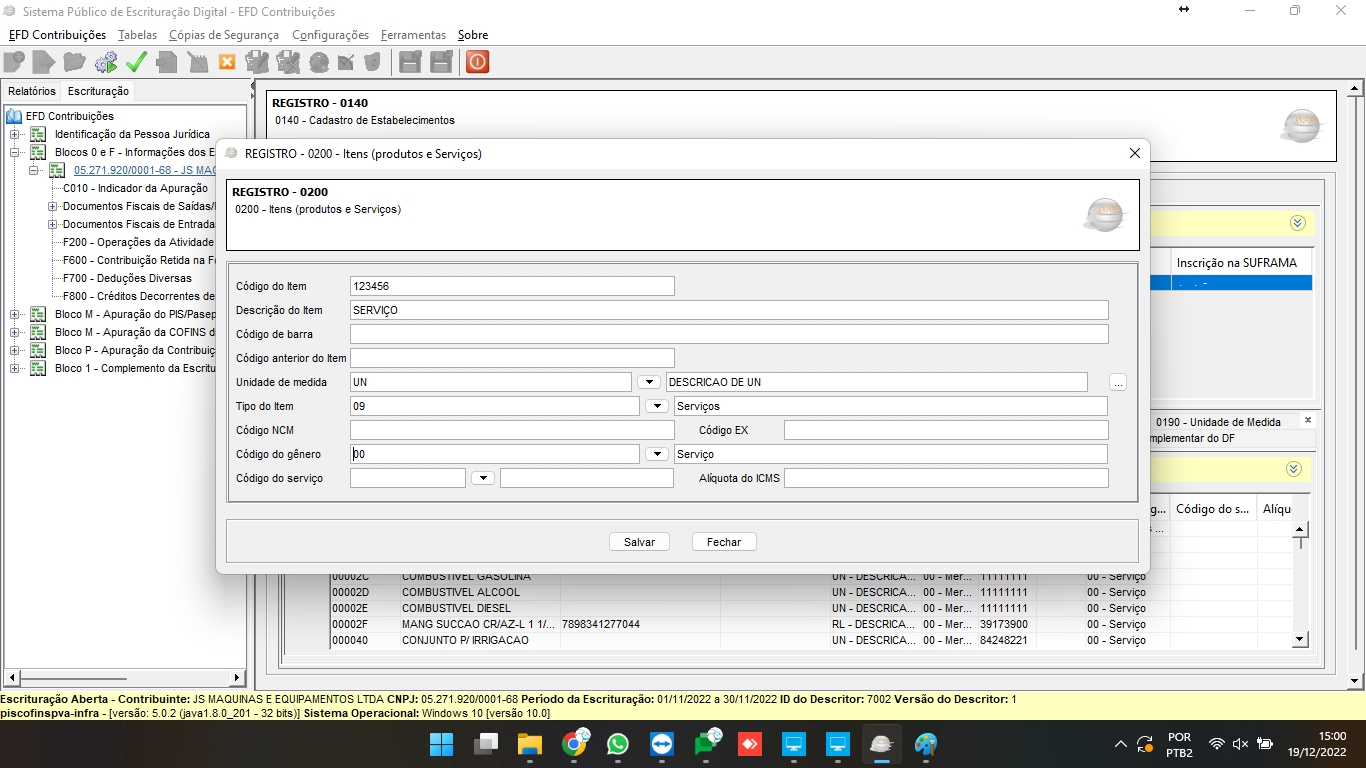Viewport: 1366px width, 768px height.
Task: Click the green checkmark validate icon
Action: pos(136,62)
